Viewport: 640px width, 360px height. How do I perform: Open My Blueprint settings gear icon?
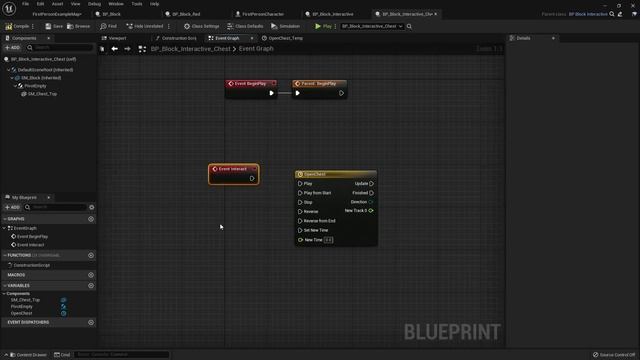click(92, 207)
